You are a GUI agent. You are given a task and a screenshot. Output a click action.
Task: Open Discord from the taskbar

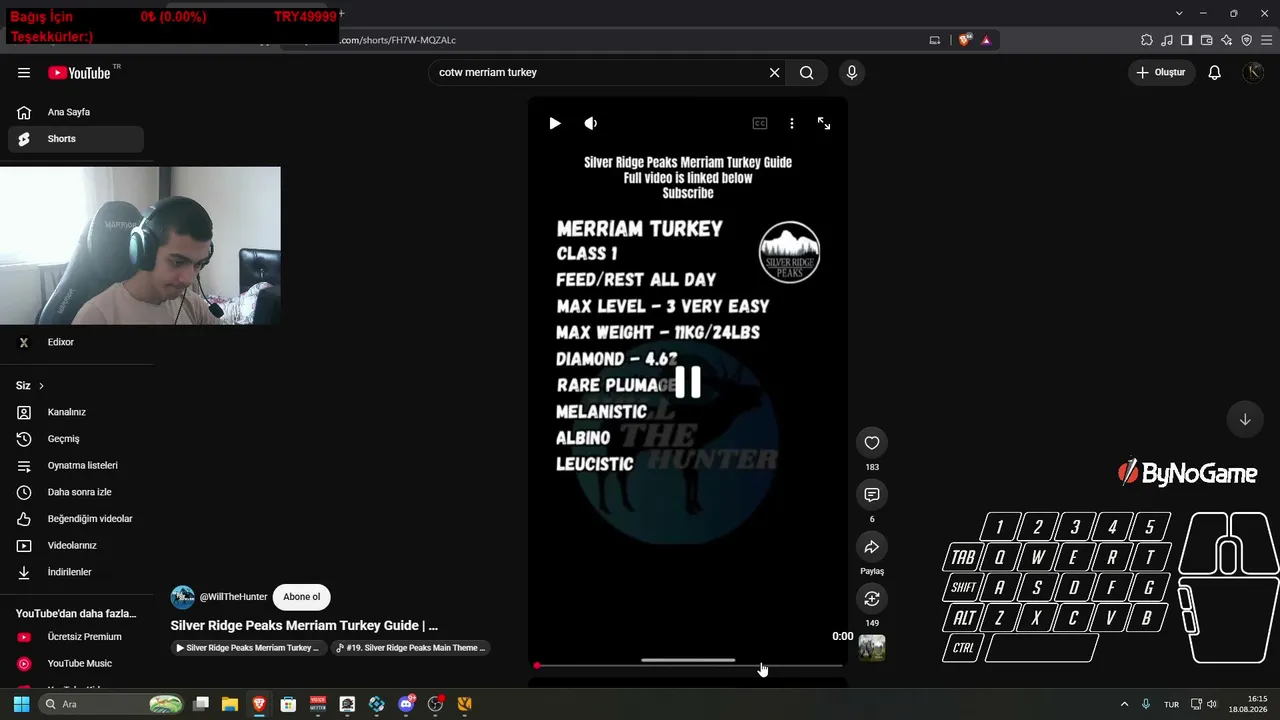tap(406, 704)
